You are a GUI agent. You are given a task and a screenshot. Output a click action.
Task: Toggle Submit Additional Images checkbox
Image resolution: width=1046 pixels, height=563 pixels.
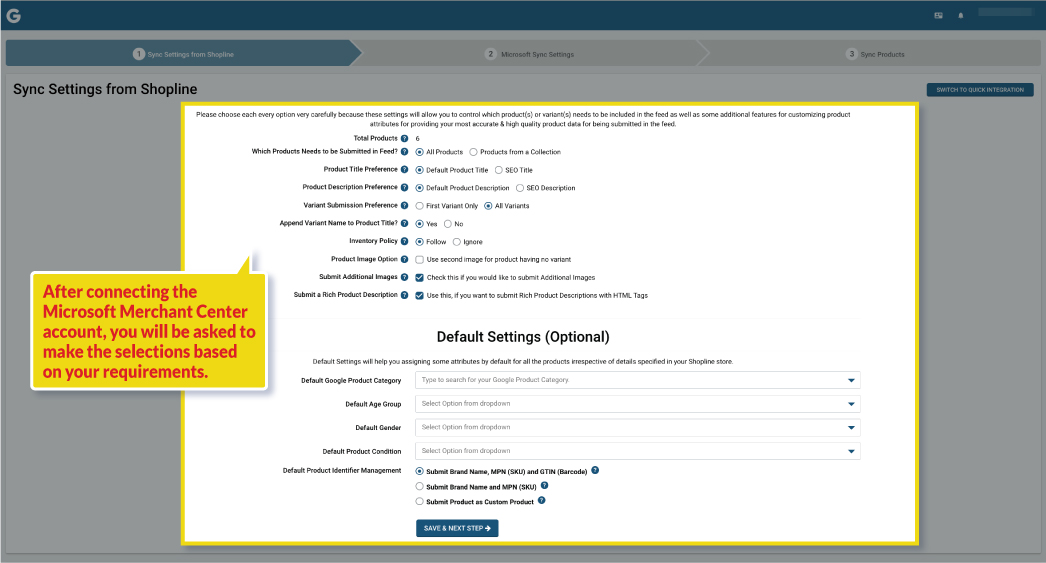420,277
